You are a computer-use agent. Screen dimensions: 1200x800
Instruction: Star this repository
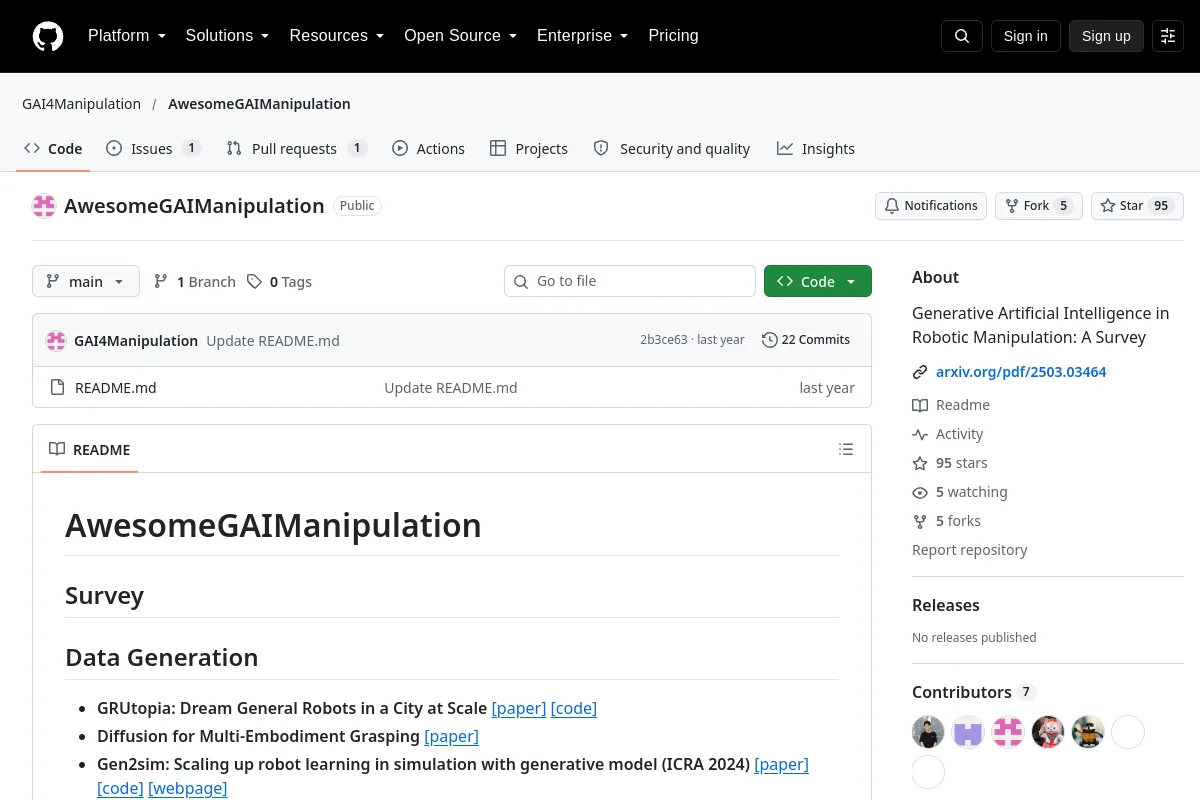(1137, 206)
